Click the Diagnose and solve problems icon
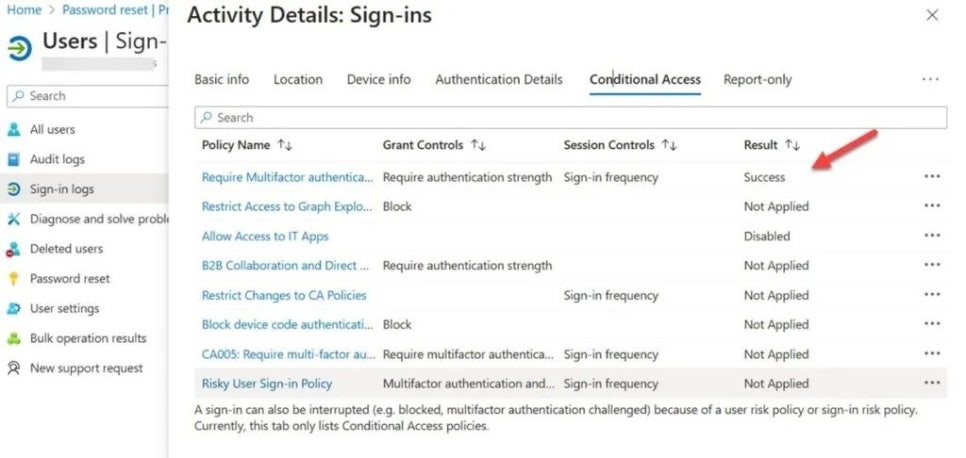Viewport: 966px width, 458px height. pyautogui.click(x=14, y=219)
